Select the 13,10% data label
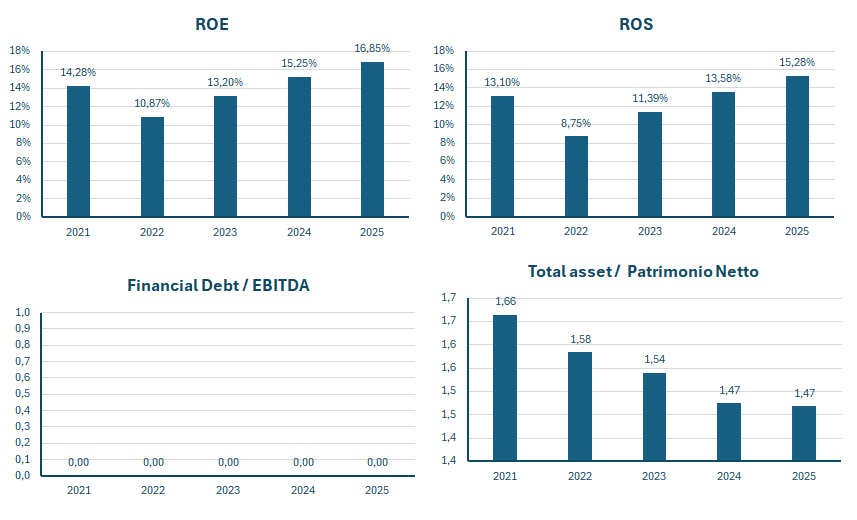 point(502,83)
